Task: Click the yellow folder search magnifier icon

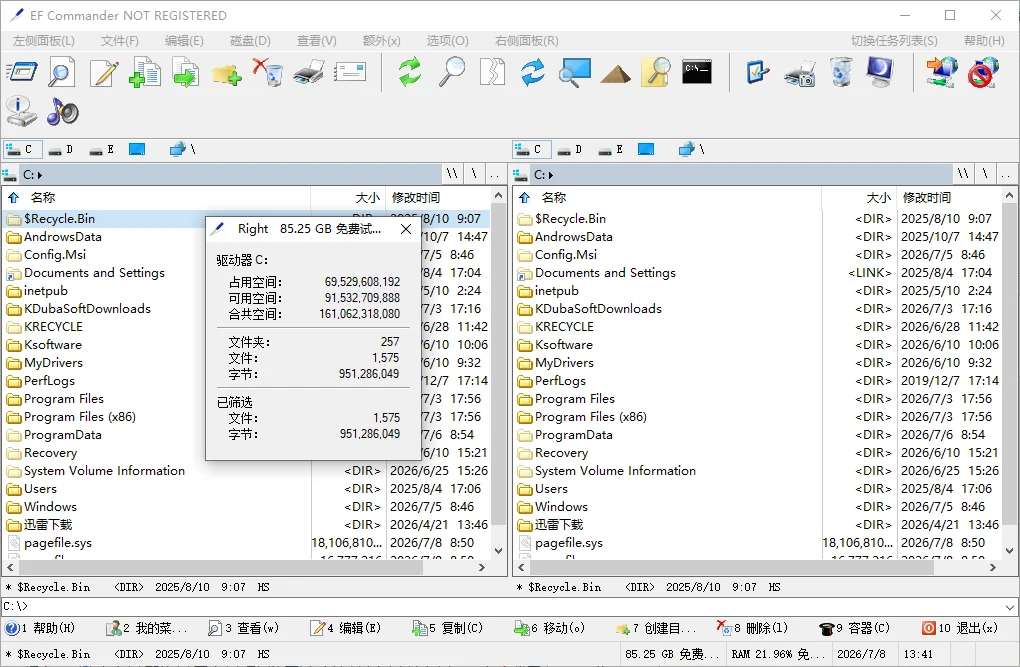Action: pos(656,72)
